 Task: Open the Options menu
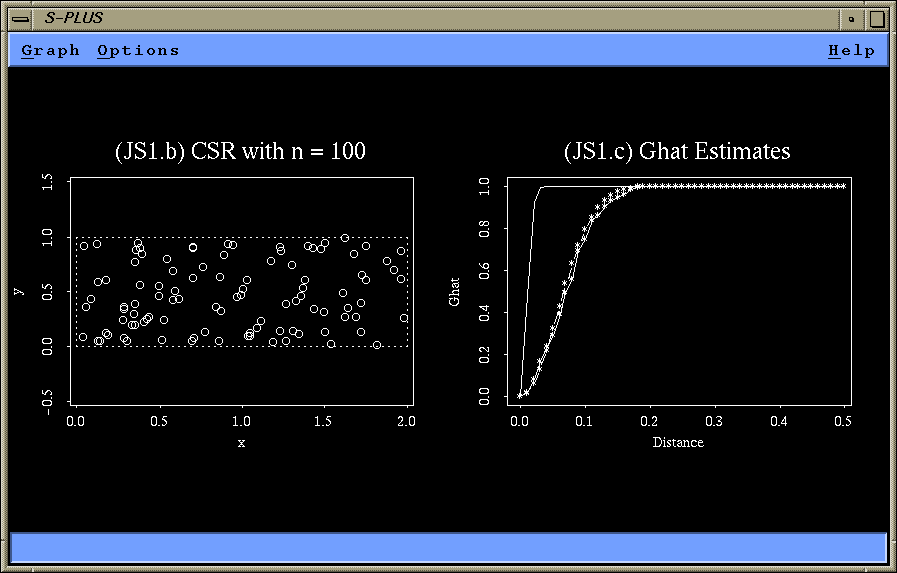[138, 51]
